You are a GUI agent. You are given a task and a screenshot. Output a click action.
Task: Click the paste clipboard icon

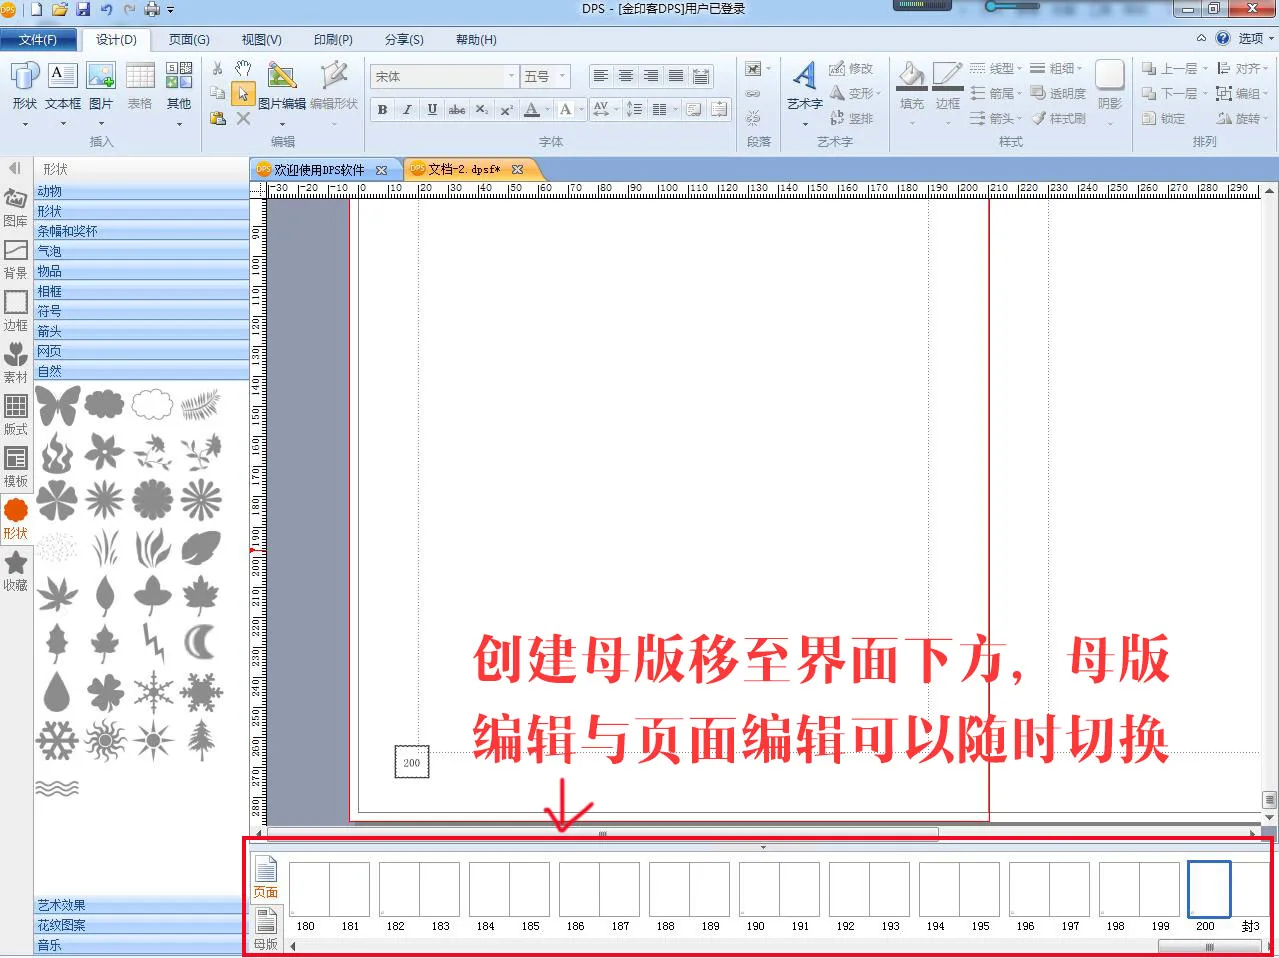[x=217, y=118]
